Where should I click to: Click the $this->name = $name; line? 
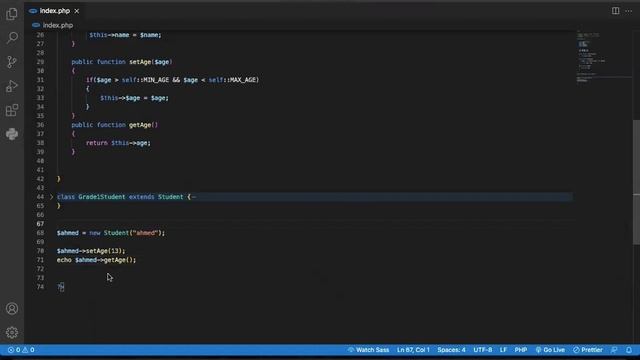125,35
